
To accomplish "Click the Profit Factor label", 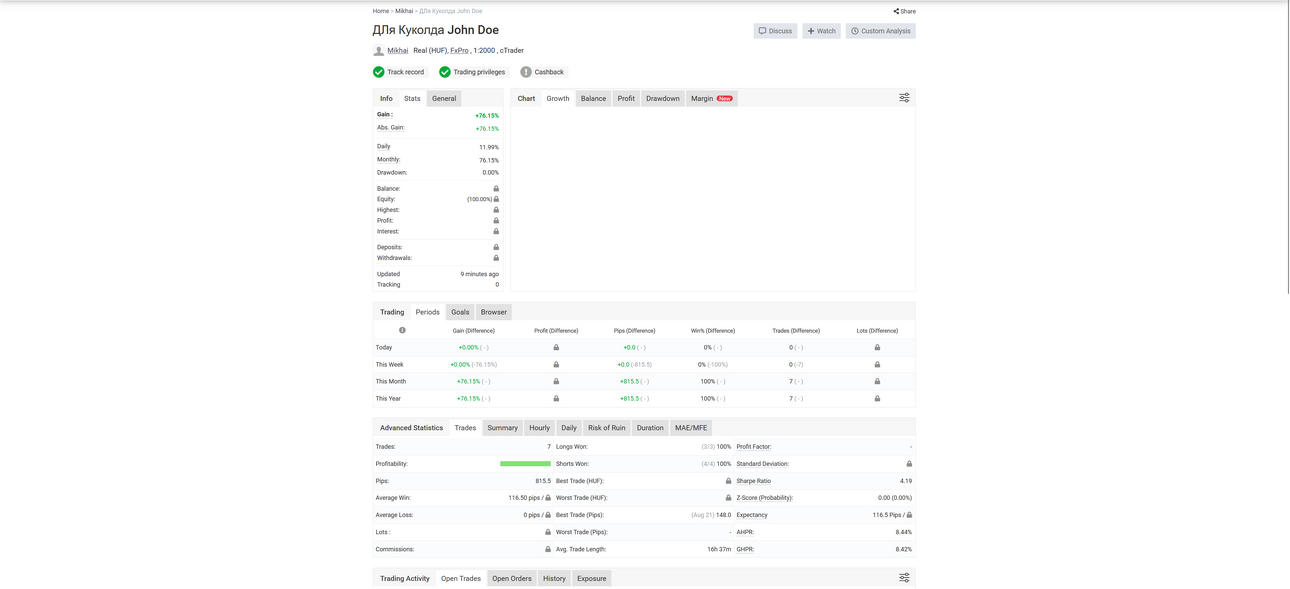I will click(754, 447).
